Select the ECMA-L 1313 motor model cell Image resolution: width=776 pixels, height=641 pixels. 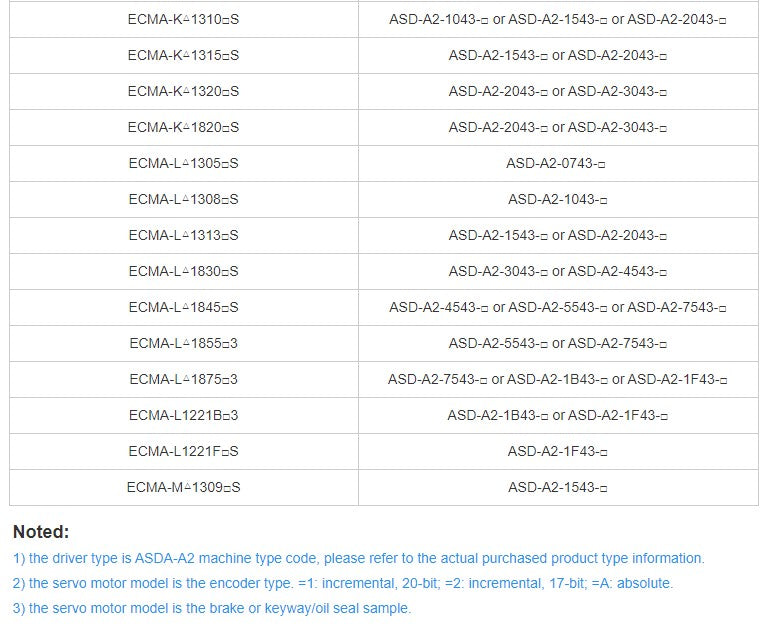(x=184, y=235)
